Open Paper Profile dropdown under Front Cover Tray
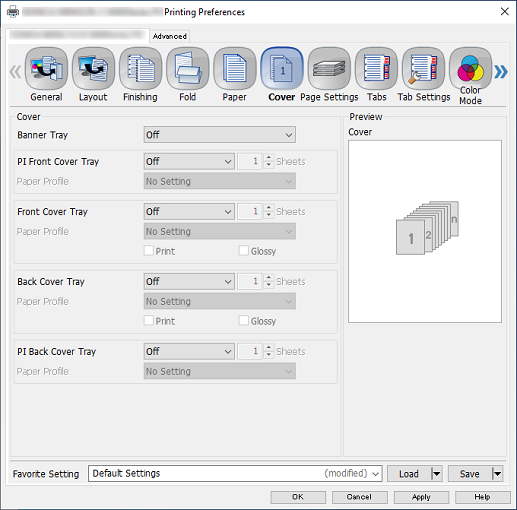Viewport: 517px width, 510px height. 220,231
